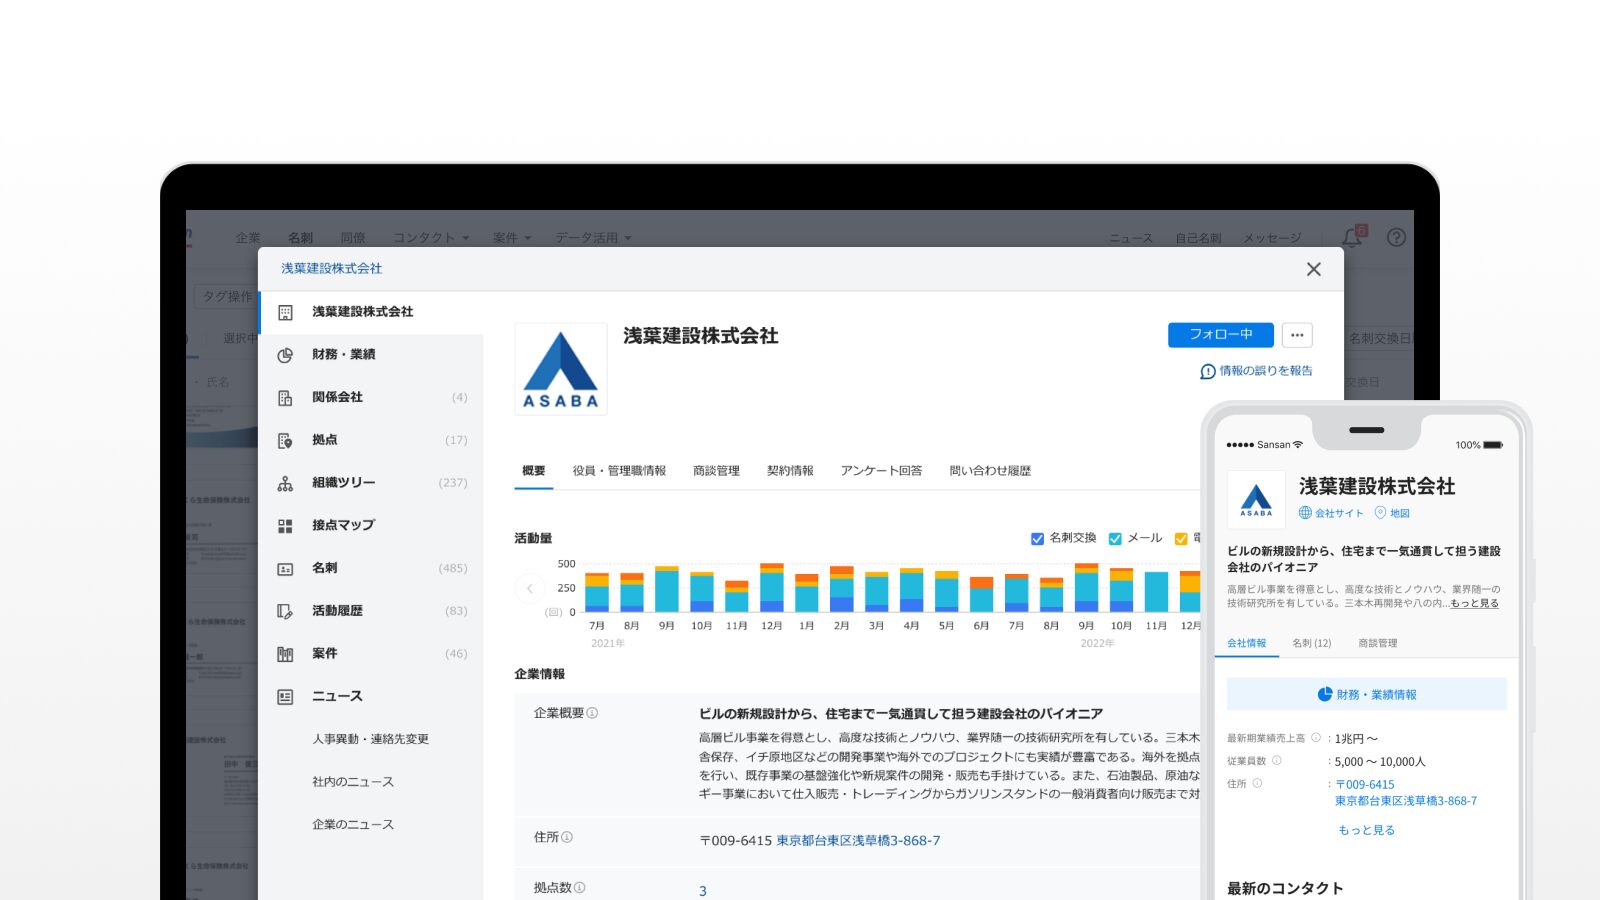The image size is (1600, 900).
Task: Toggle the 名刺交換 checkbox
Action: coord(1037,538)
